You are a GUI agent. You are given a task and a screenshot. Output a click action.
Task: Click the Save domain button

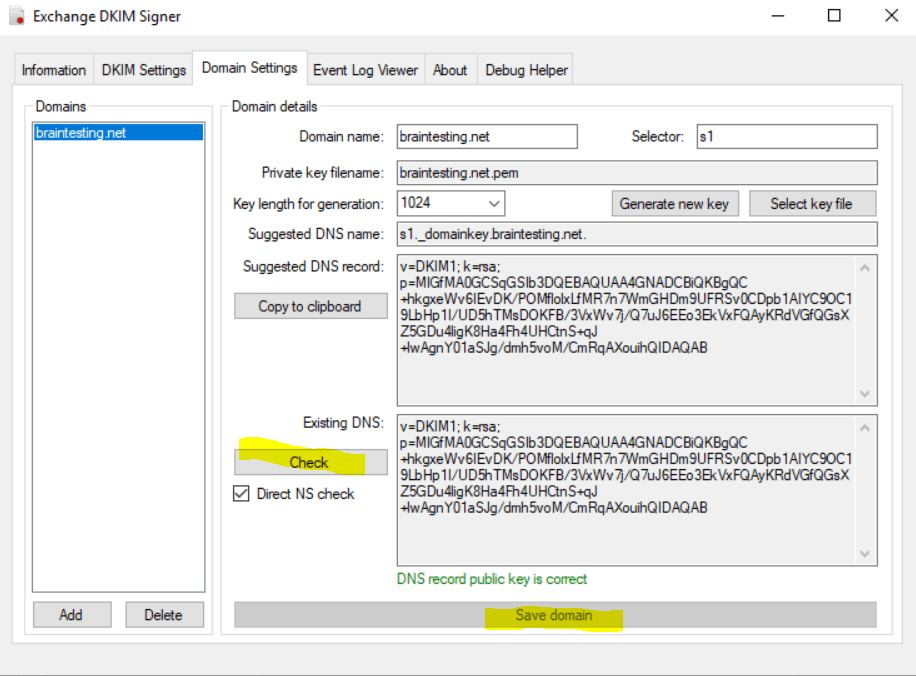pos(555,615)
